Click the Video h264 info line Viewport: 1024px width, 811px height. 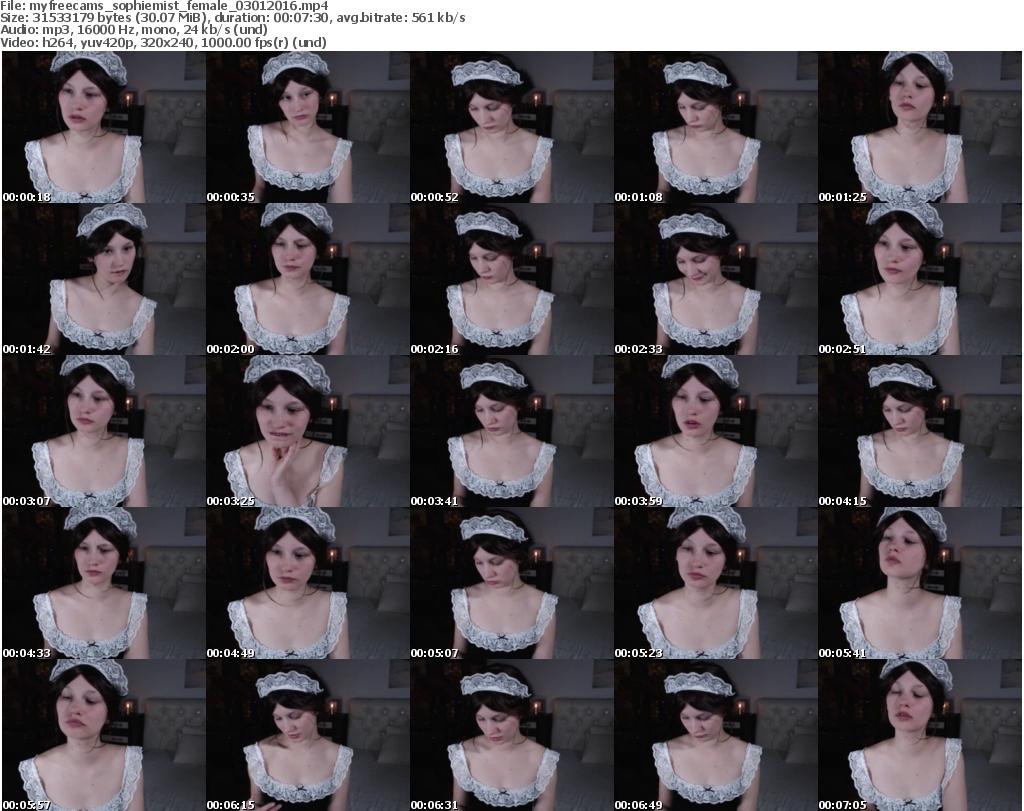tap(163, 42)
